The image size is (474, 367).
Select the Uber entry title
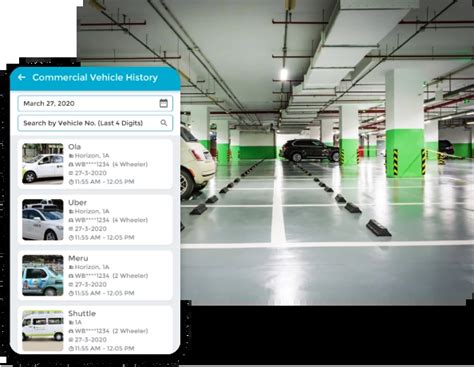[x=77, y=203]
